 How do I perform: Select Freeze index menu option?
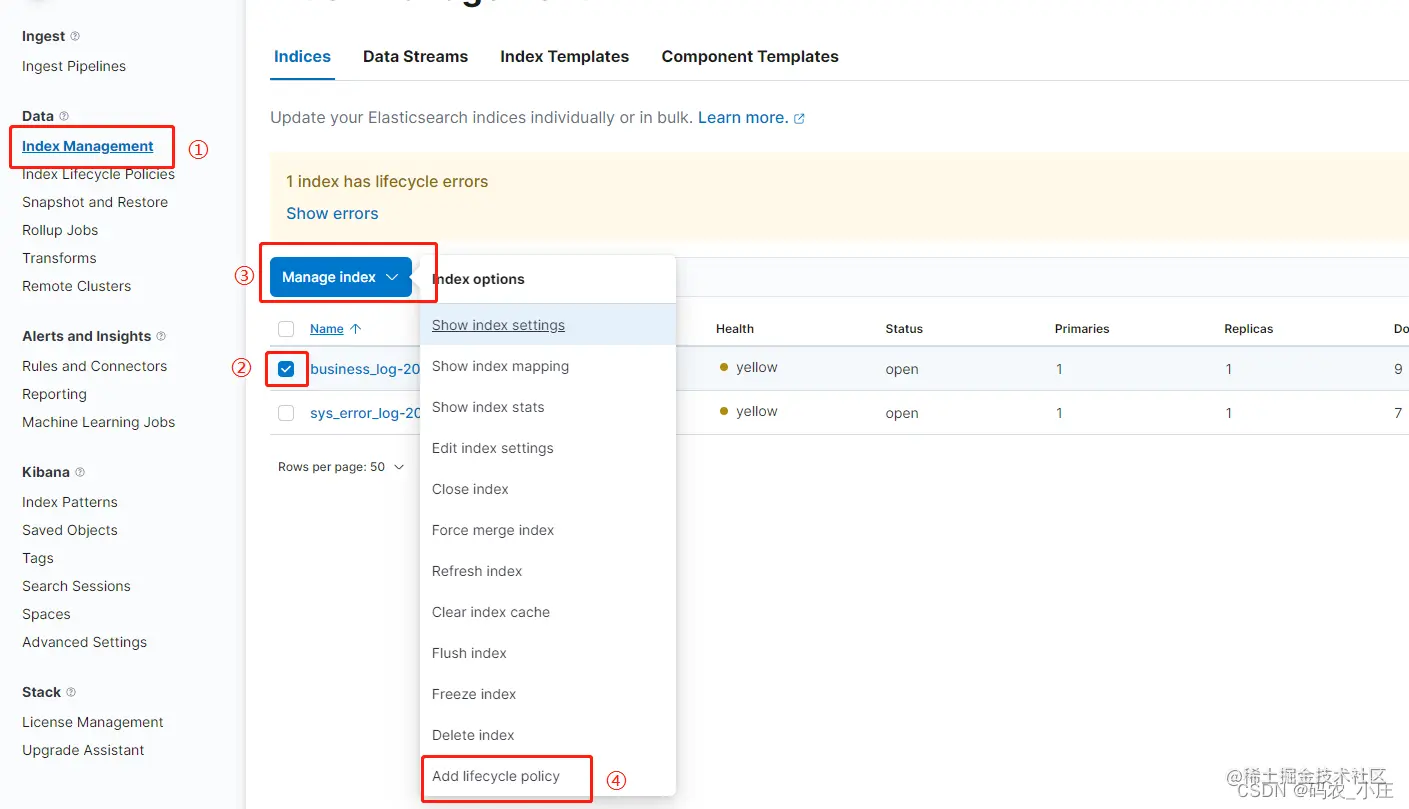pyautogui.click(x=548, y=694)
